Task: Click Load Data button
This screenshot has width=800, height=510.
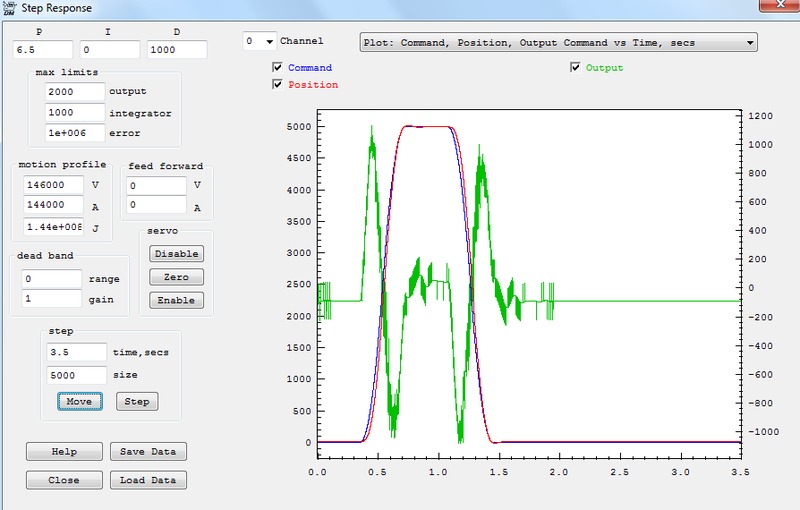Action: pyautogui.click(x=147, y=480)
